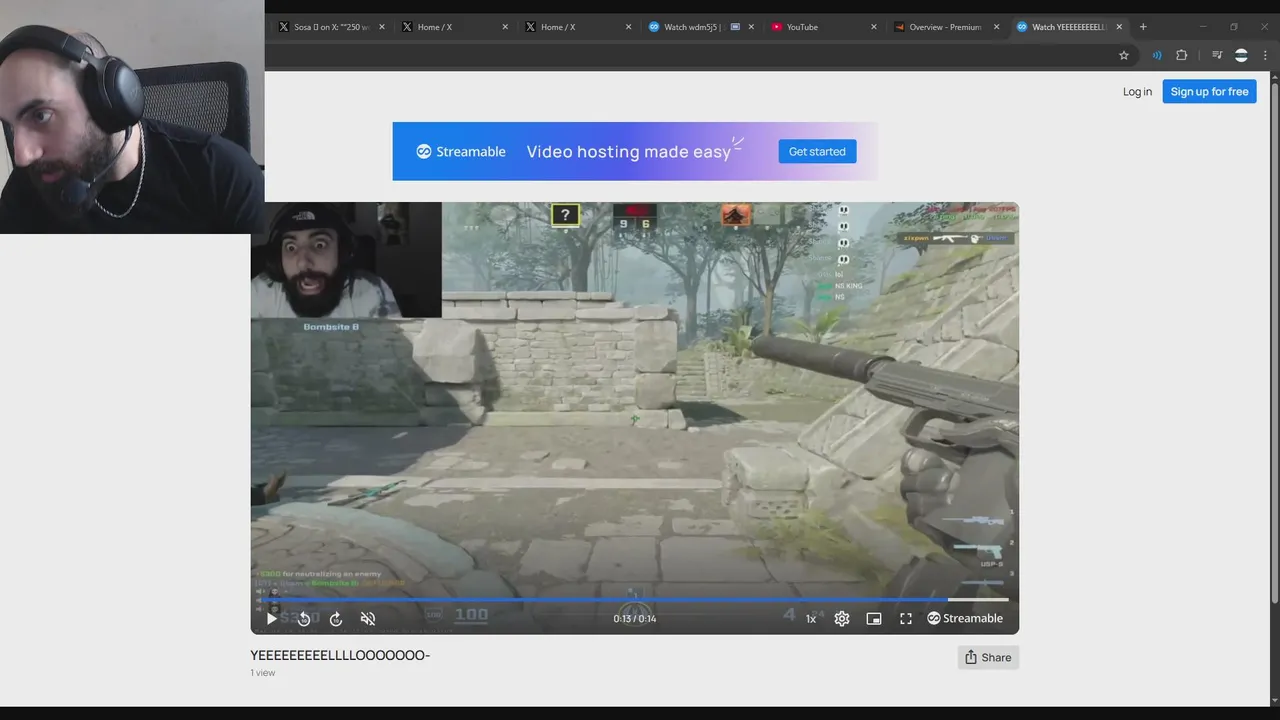Enable picture-in-picture mode
This screenshot has height=720, width=1280.
874,619
